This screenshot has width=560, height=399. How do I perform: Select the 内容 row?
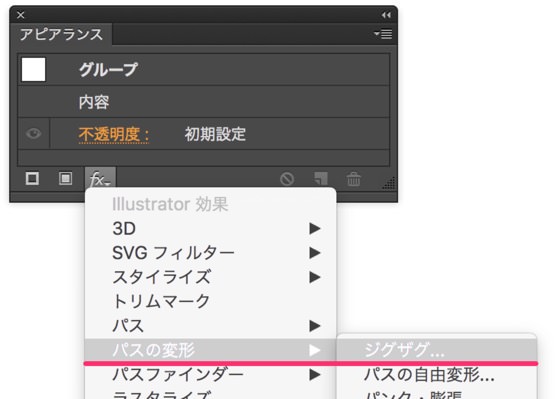point(204,102)
